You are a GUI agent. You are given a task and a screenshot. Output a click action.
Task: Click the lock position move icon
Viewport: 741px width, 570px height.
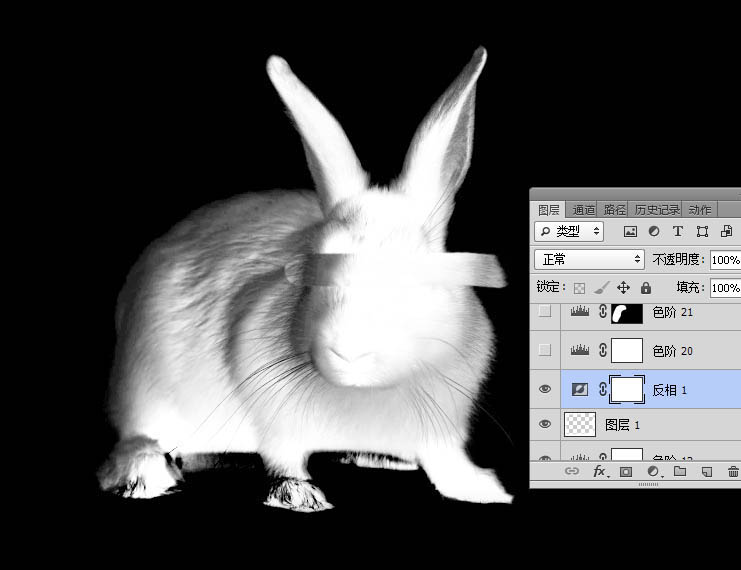click(x=623, y=288)
